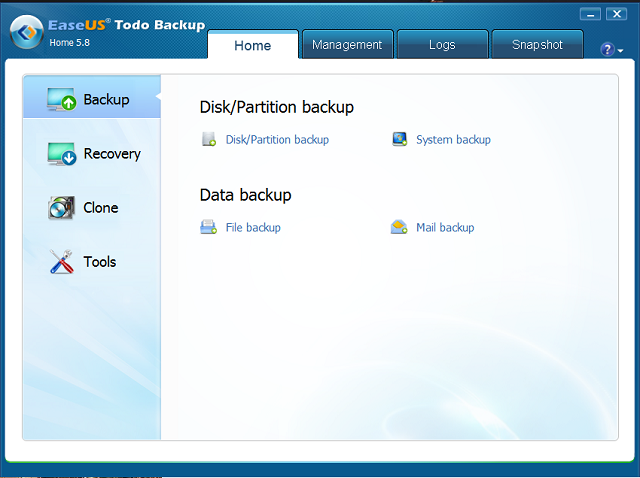The height and width of the screenshot is (478, 640).
Task: Click the Tools wrench icon in sidebar
Action: pyautogui.click(x=61, y=262)
